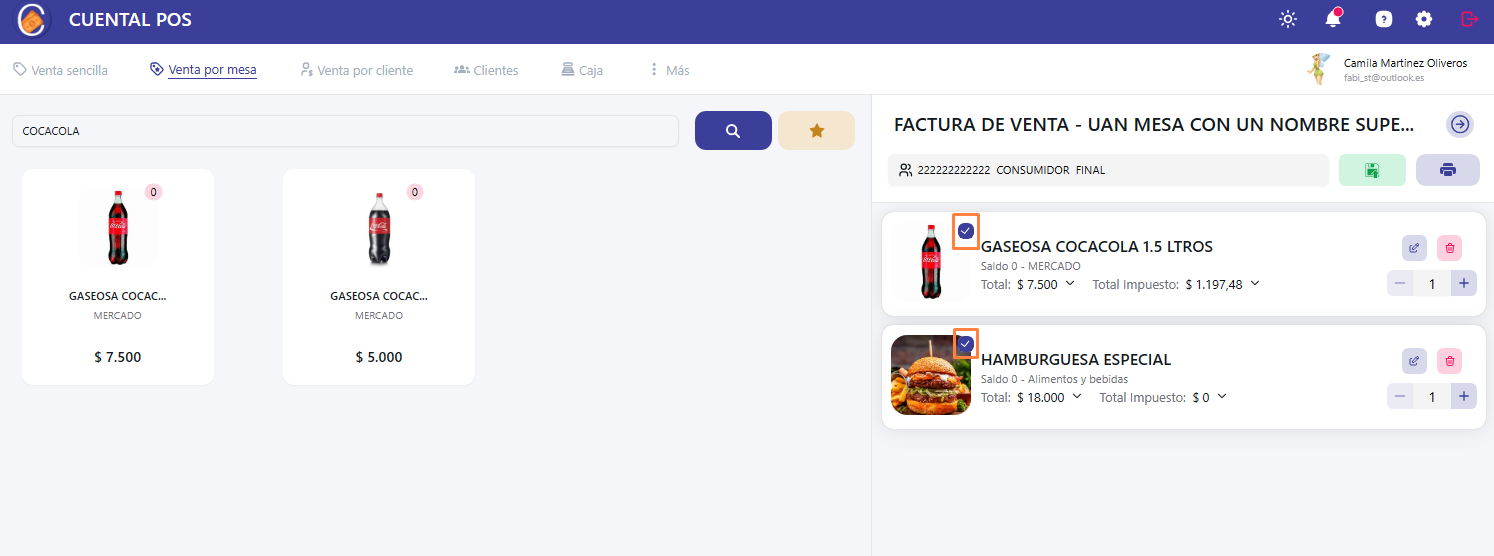Image resolution: width=1494 pixels, height=556 pixels.
Task: Show favorites with the star button
Action: coord(816,131)
